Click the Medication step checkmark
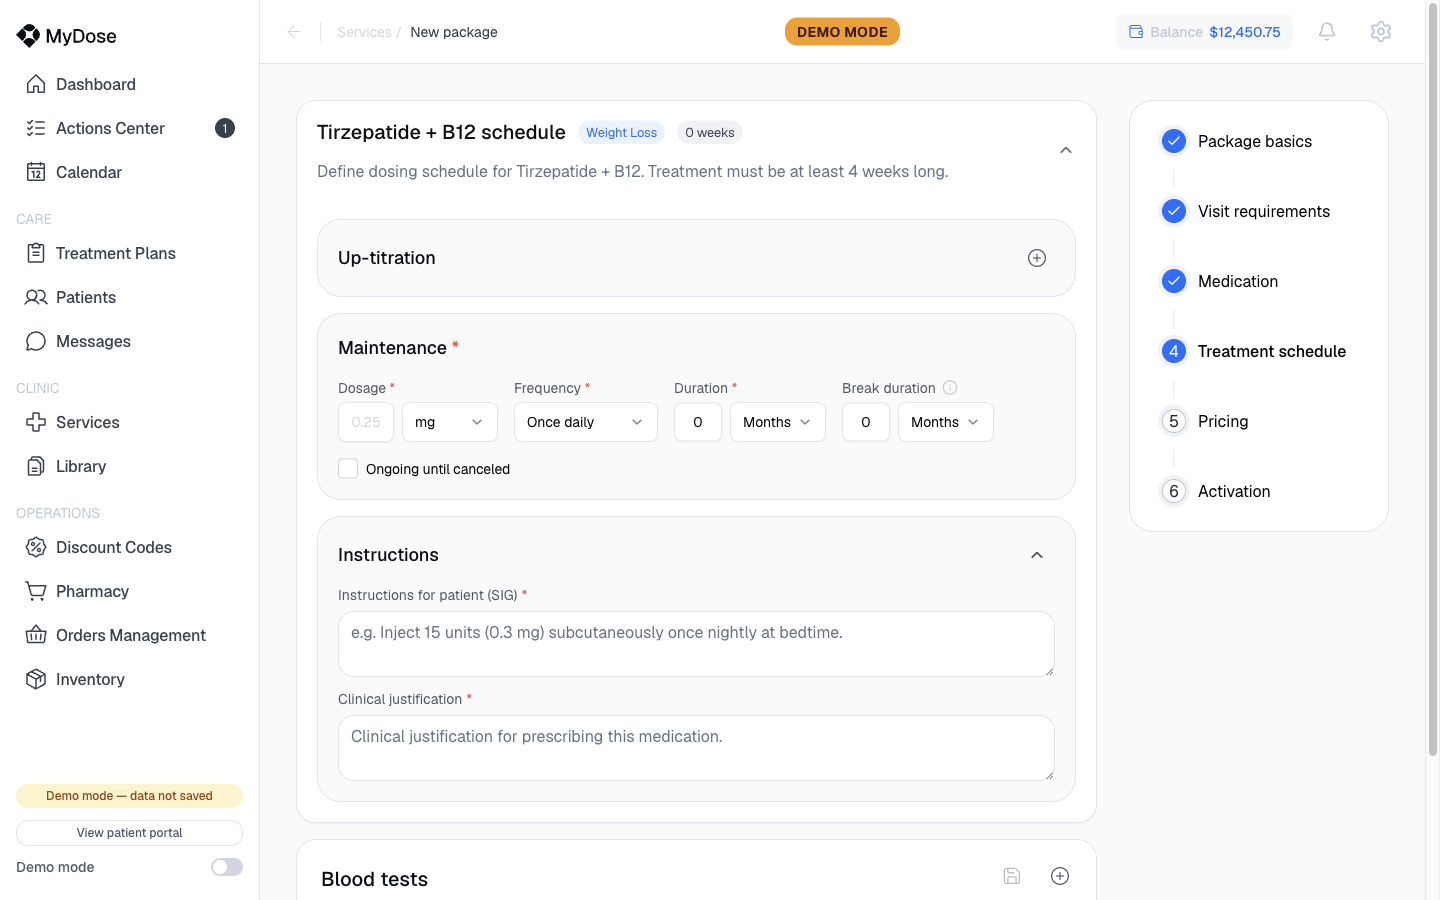 point(1174,281)
